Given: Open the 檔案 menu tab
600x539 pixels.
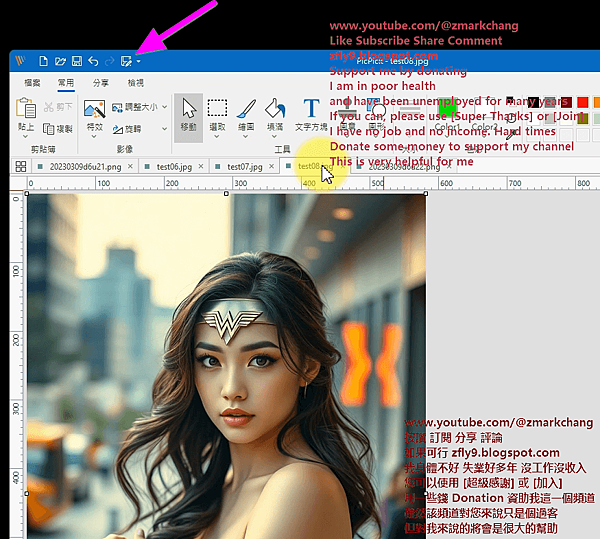Looking at the screenshot, I should tap(32, 83).
